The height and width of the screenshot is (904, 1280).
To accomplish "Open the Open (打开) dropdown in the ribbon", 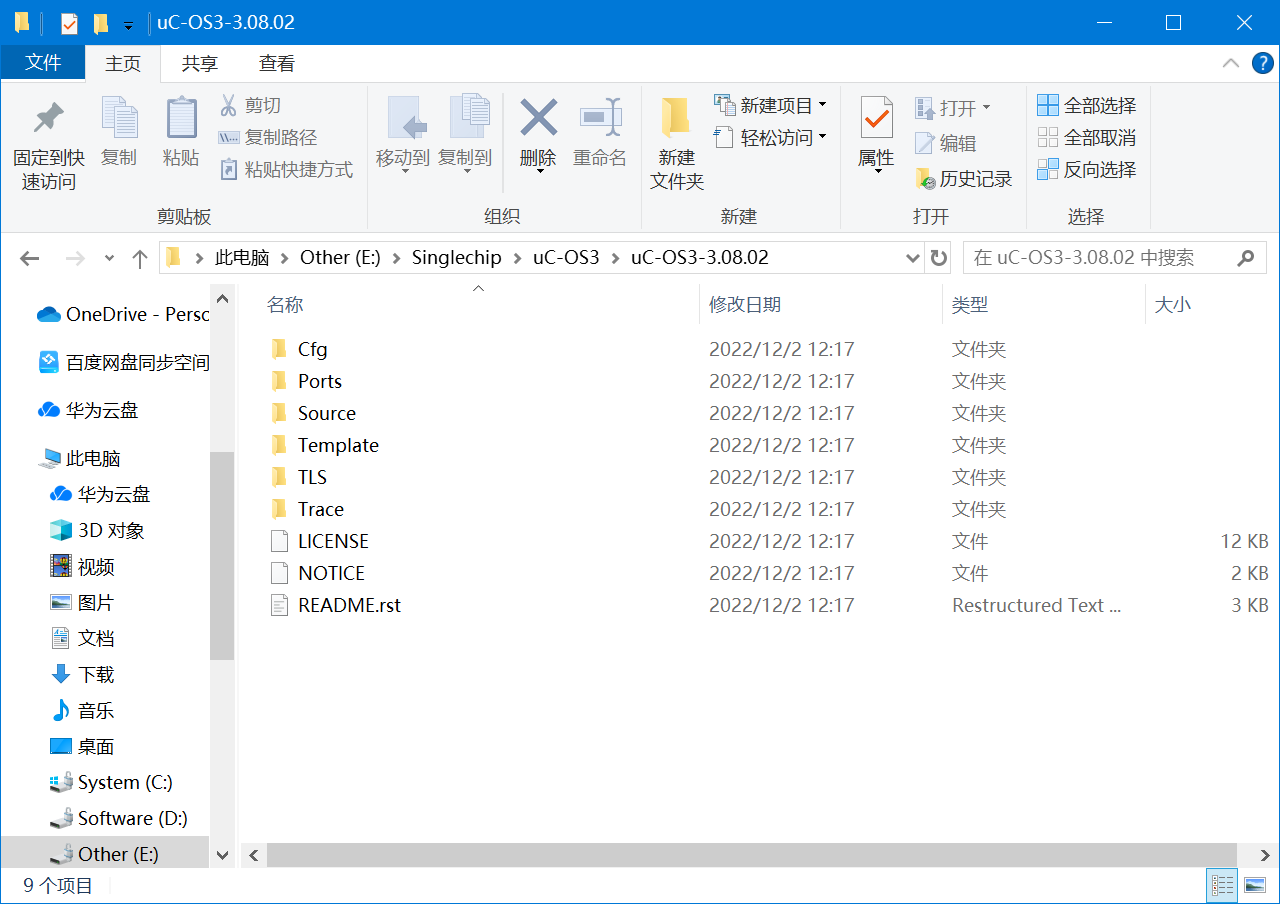I will click(x=986, y=107).
